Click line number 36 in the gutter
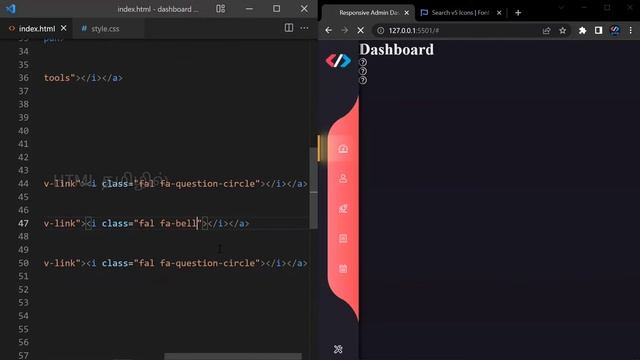Image resolution: width=640 pixels, height=360 pixels. (23, 78)
